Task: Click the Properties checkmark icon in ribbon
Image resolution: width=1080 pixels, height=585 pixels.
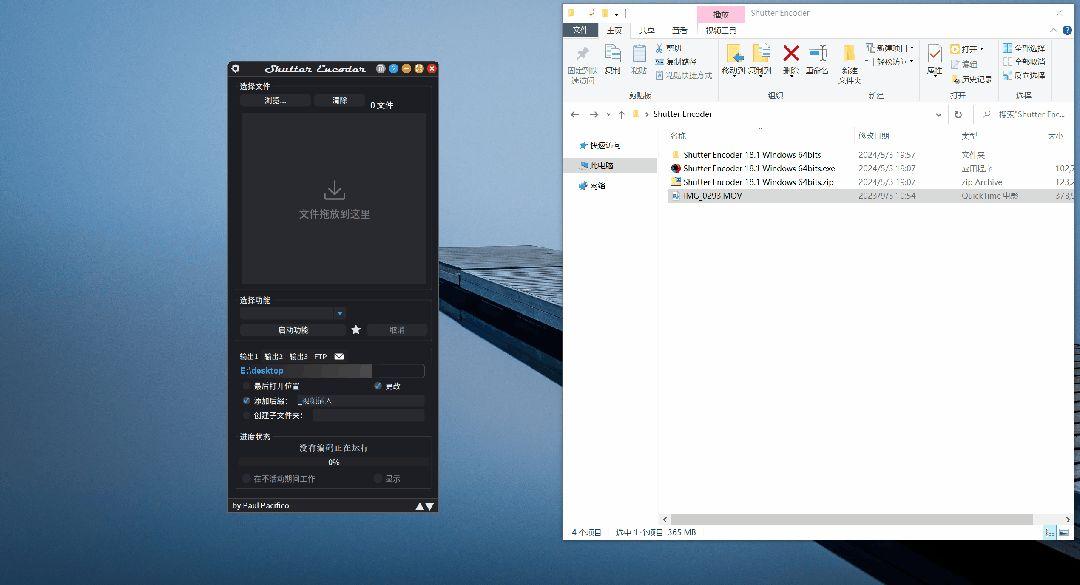Action: (x=935, y=54)
